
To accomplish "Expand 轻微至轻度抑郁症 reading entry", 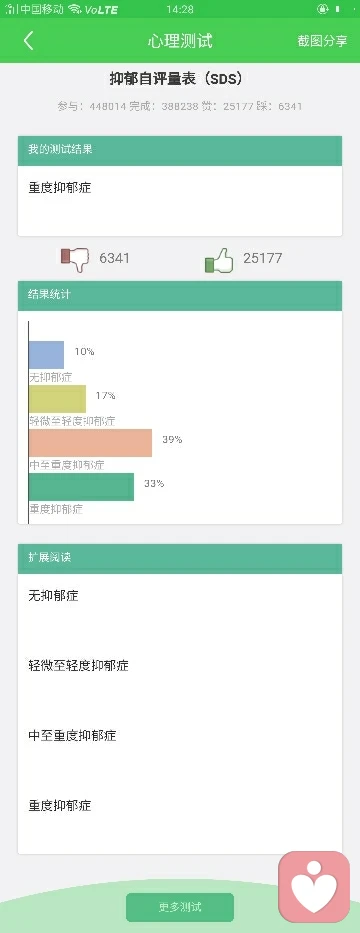I will pos(180,666).
